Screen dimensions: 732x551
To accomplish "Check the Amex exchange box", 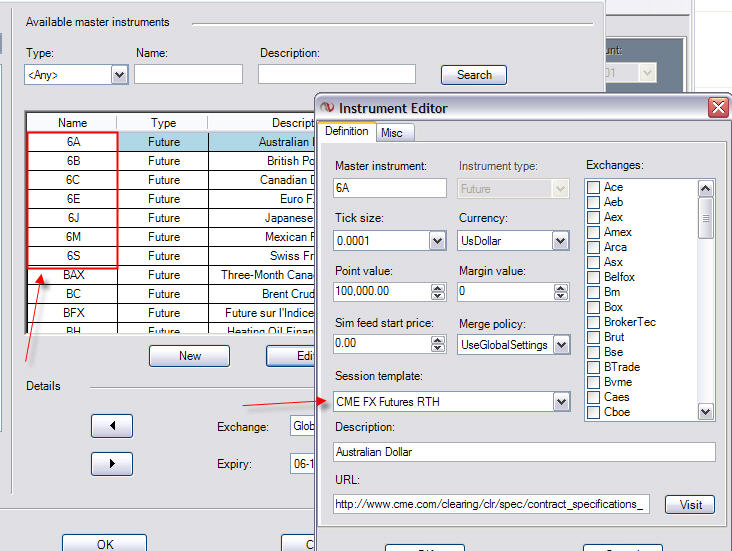I will click(593, 232).
